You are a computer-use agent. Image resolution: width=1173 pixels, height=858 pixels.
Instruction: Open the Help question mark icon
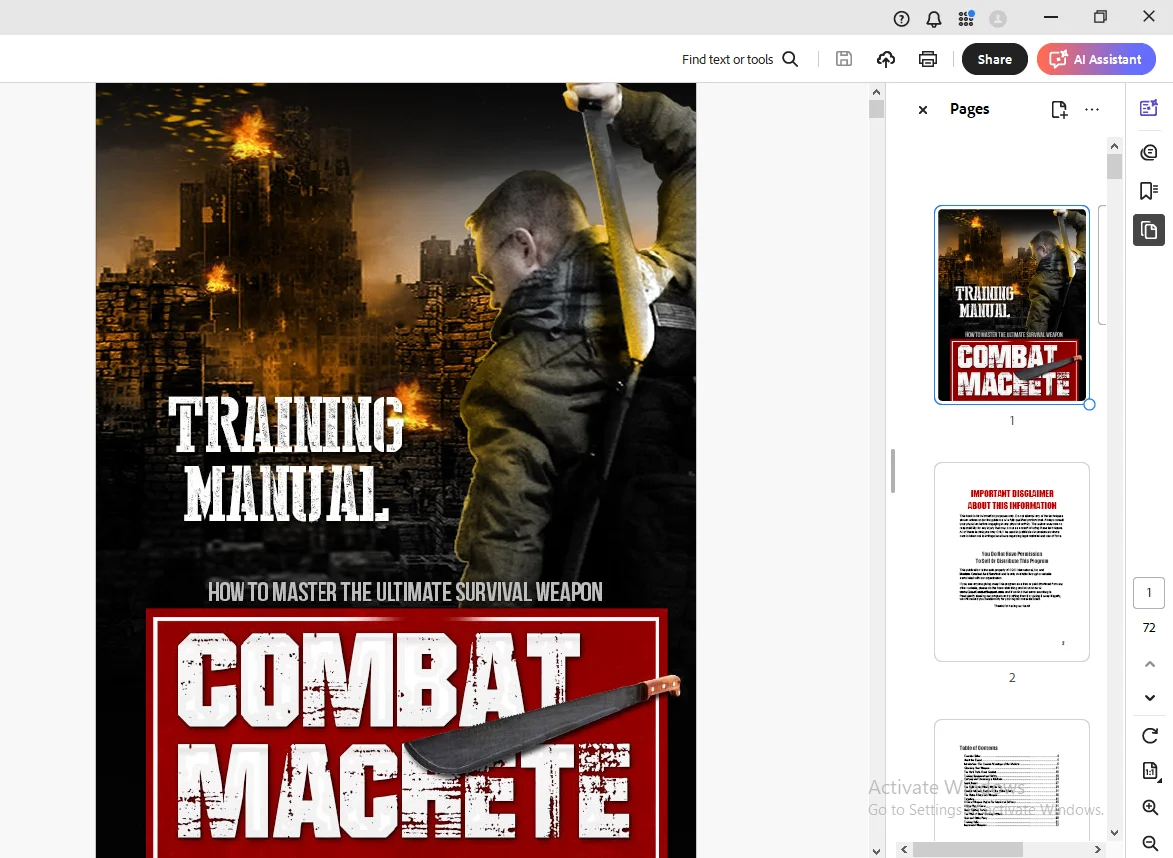click(x=901, y=19)
